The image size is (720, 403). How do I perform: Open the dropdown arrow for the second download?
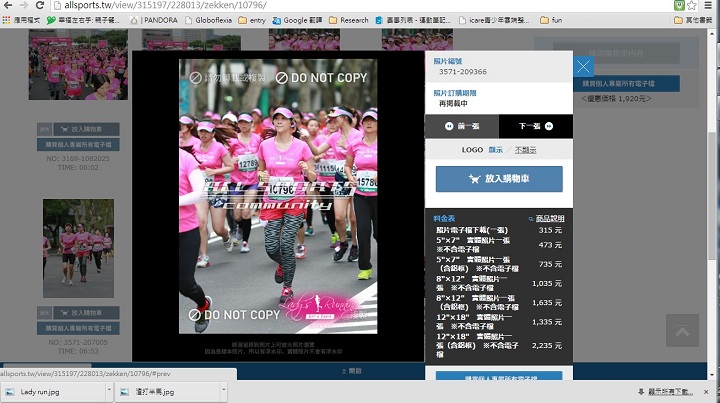coord(224,392)
